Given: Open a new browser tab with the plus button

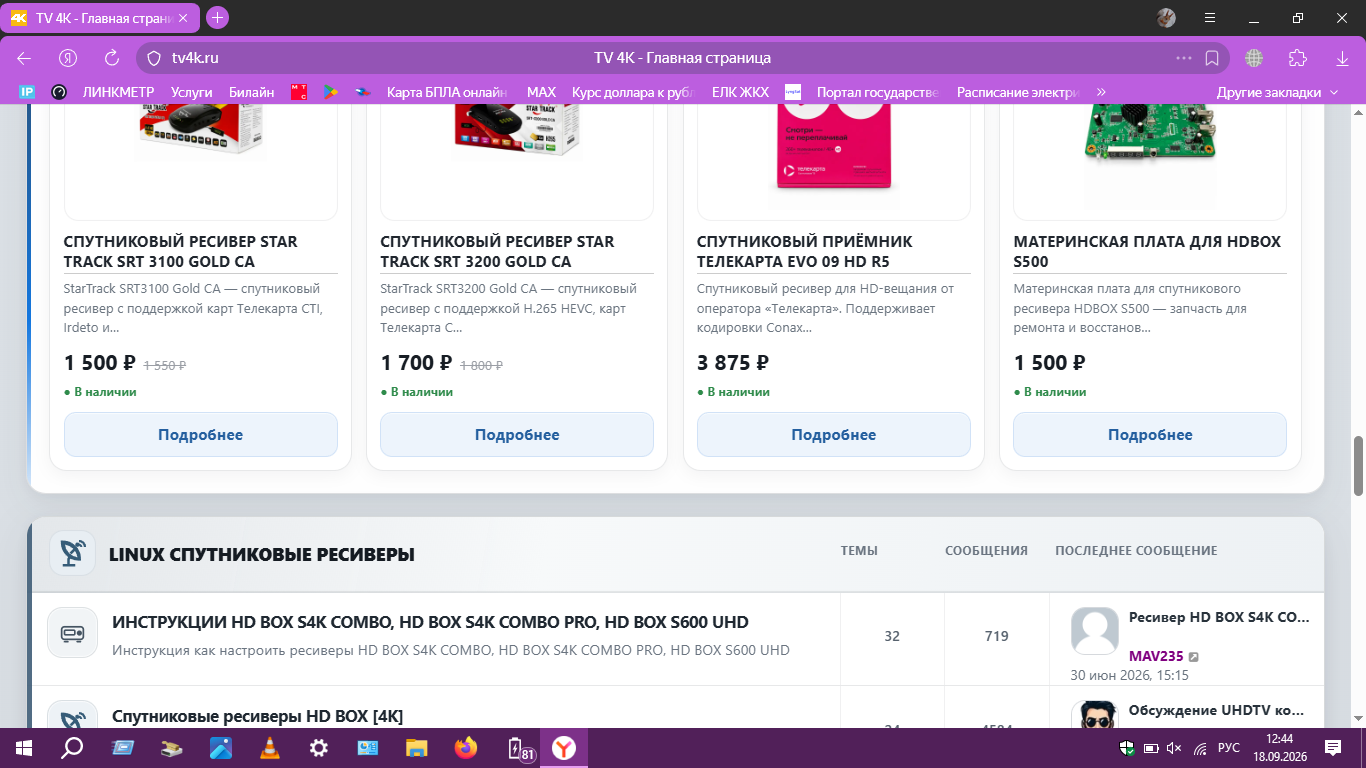Looking at the screenshot, I should click(x=217, y=17).
